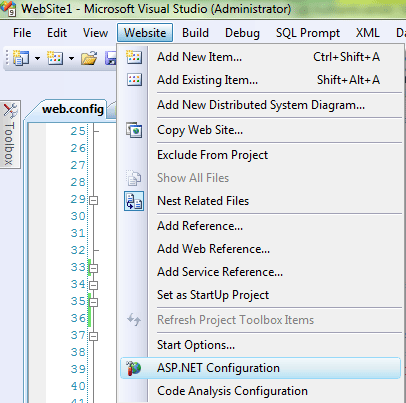Click line number 25 in editor margin
This screenshot has width=406, height=403.
click(x=78, y=131)
